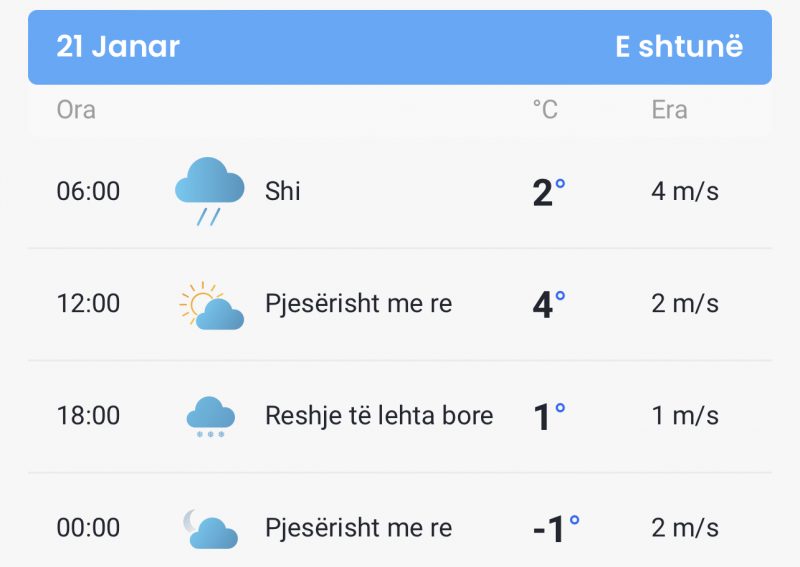The height and width of the screenshot is (567, 800).
Task: Tap the E shtunë day label
Action: coord(679,46)
